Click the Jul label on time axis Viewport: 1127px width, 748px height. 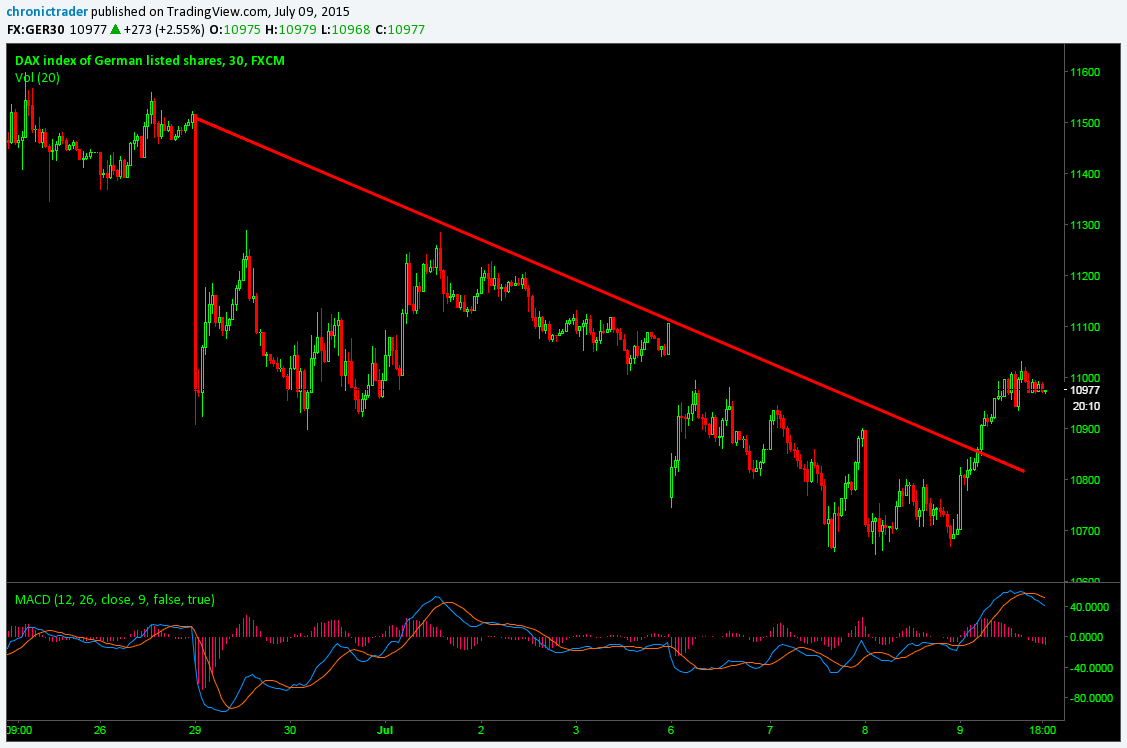click(386, 730)
